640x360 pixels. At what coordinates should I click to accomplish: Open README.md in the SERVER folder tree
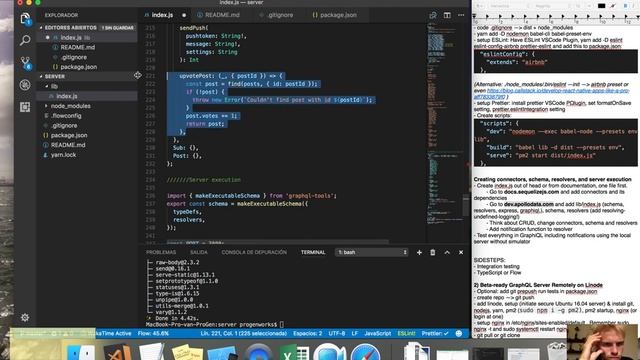coord(88,145)
